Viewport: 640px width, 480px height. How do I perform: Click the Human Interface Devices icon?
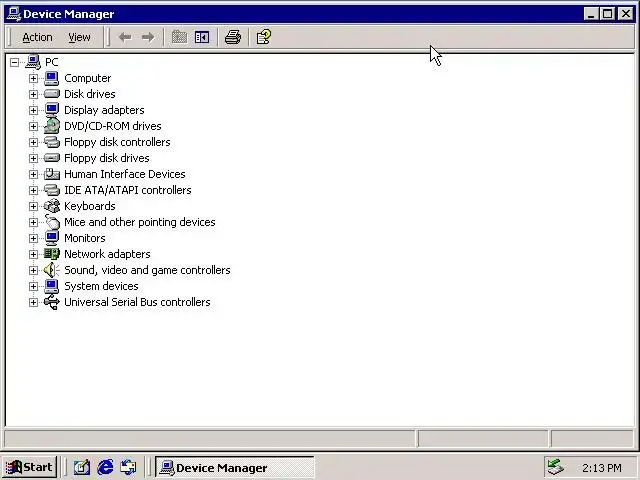[52, 174]
